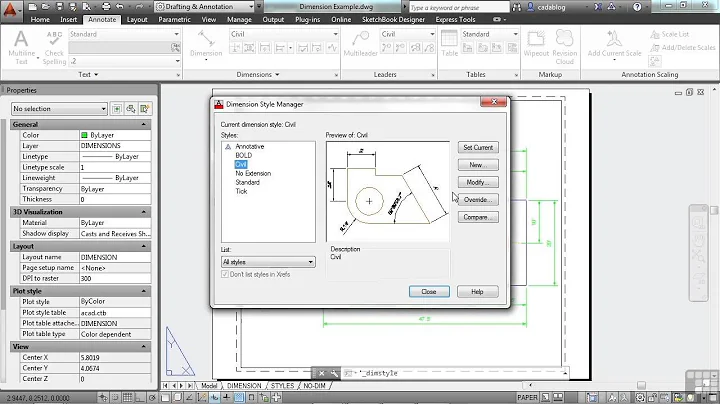This screenshot has height=404, width=720.
Task: Open the All styles list dropdown
Action: click(268, 262)
